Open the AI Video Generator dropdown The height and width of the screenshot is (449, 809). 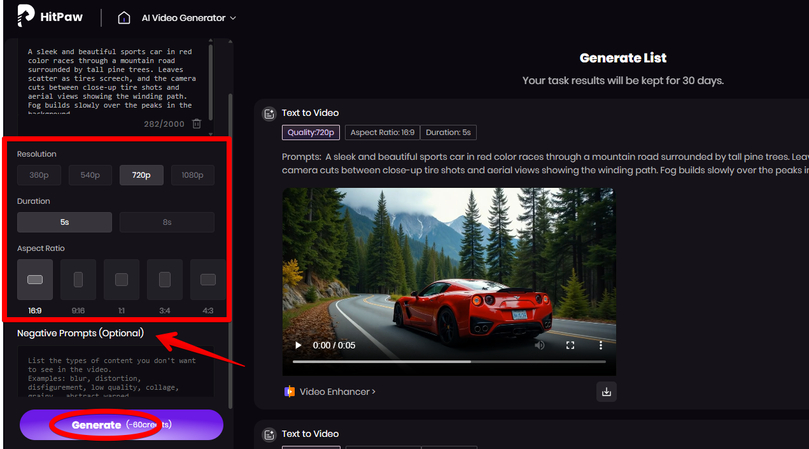(x=189, y=18)
